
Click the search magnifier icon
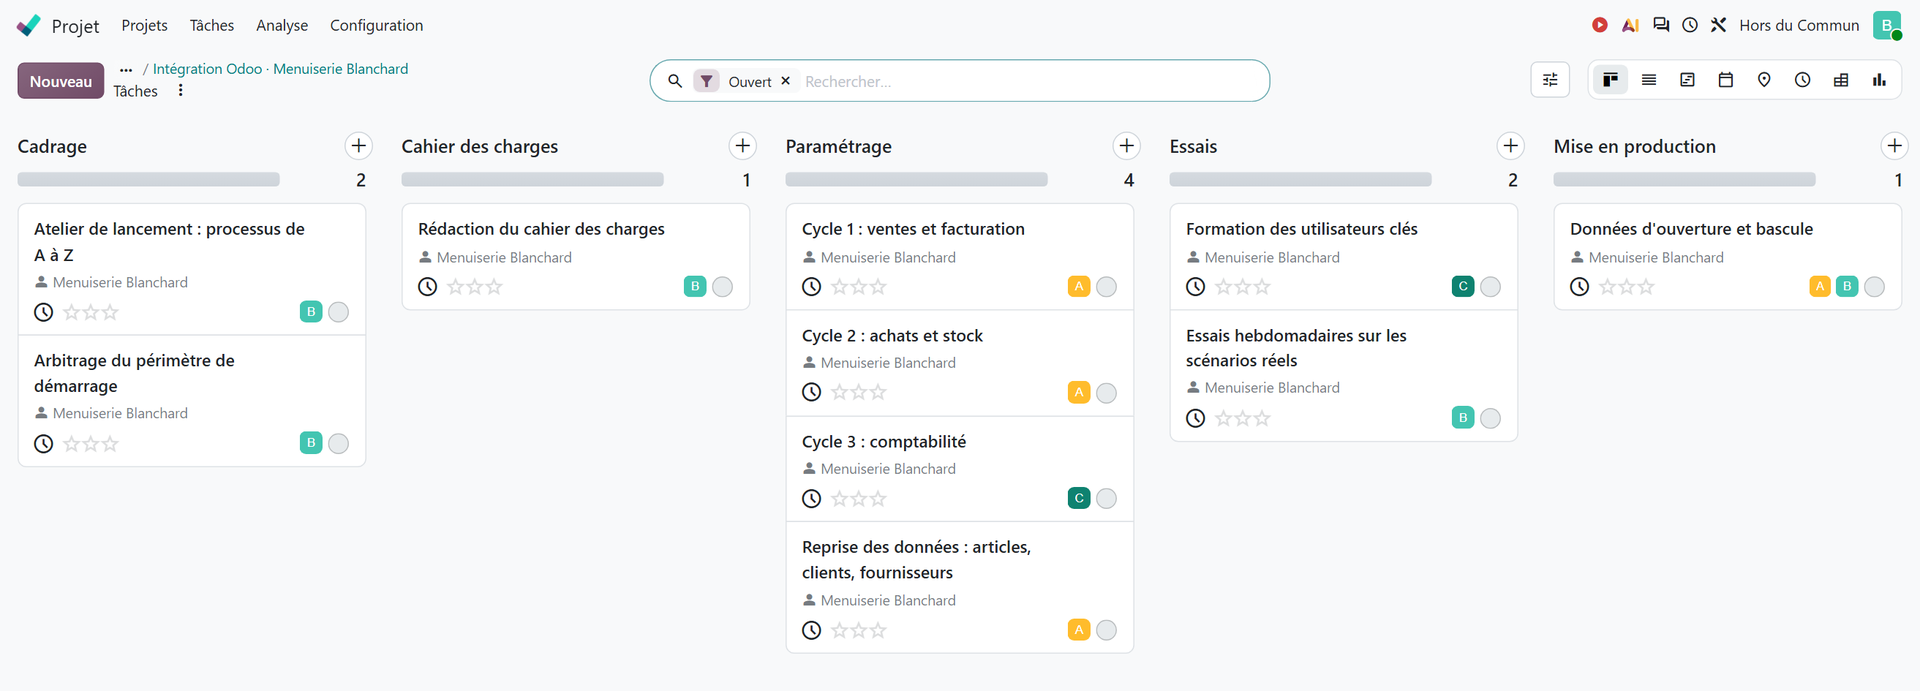click(675, 81)
